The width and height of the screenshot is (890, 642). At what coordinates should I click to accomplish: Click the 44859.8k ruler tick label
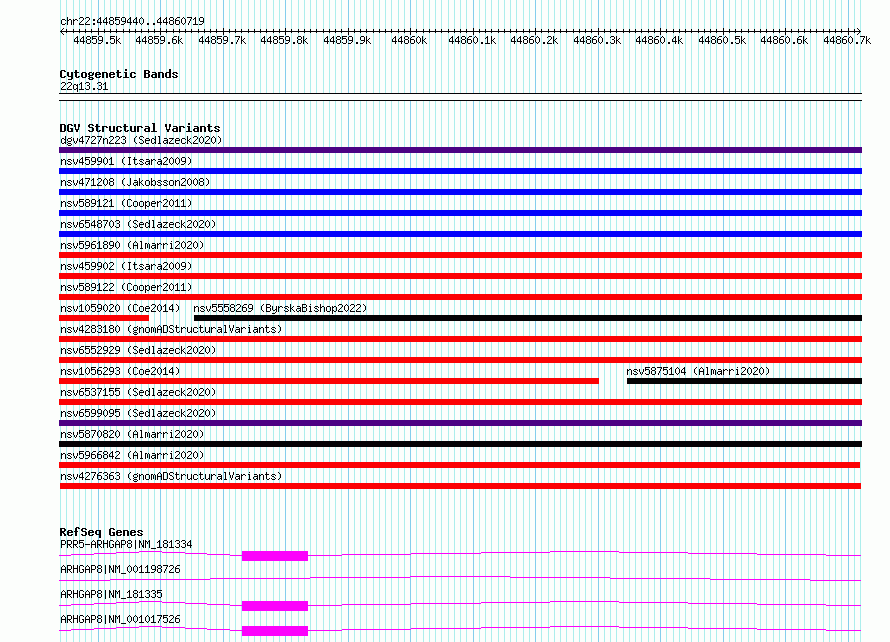[284, 40]
